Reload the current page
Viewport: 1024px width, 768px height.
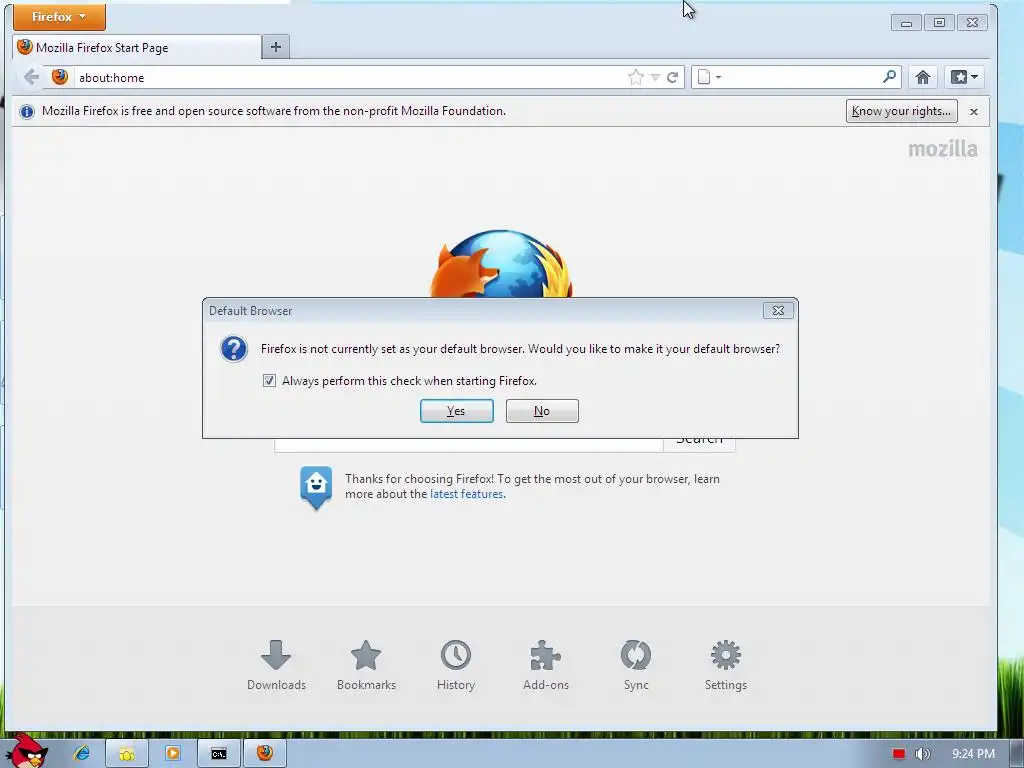click(673, 78)
